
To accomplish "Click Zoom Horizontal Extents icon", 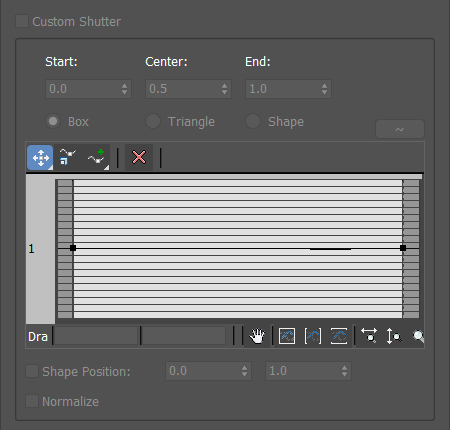I will (x=313, y=336).
